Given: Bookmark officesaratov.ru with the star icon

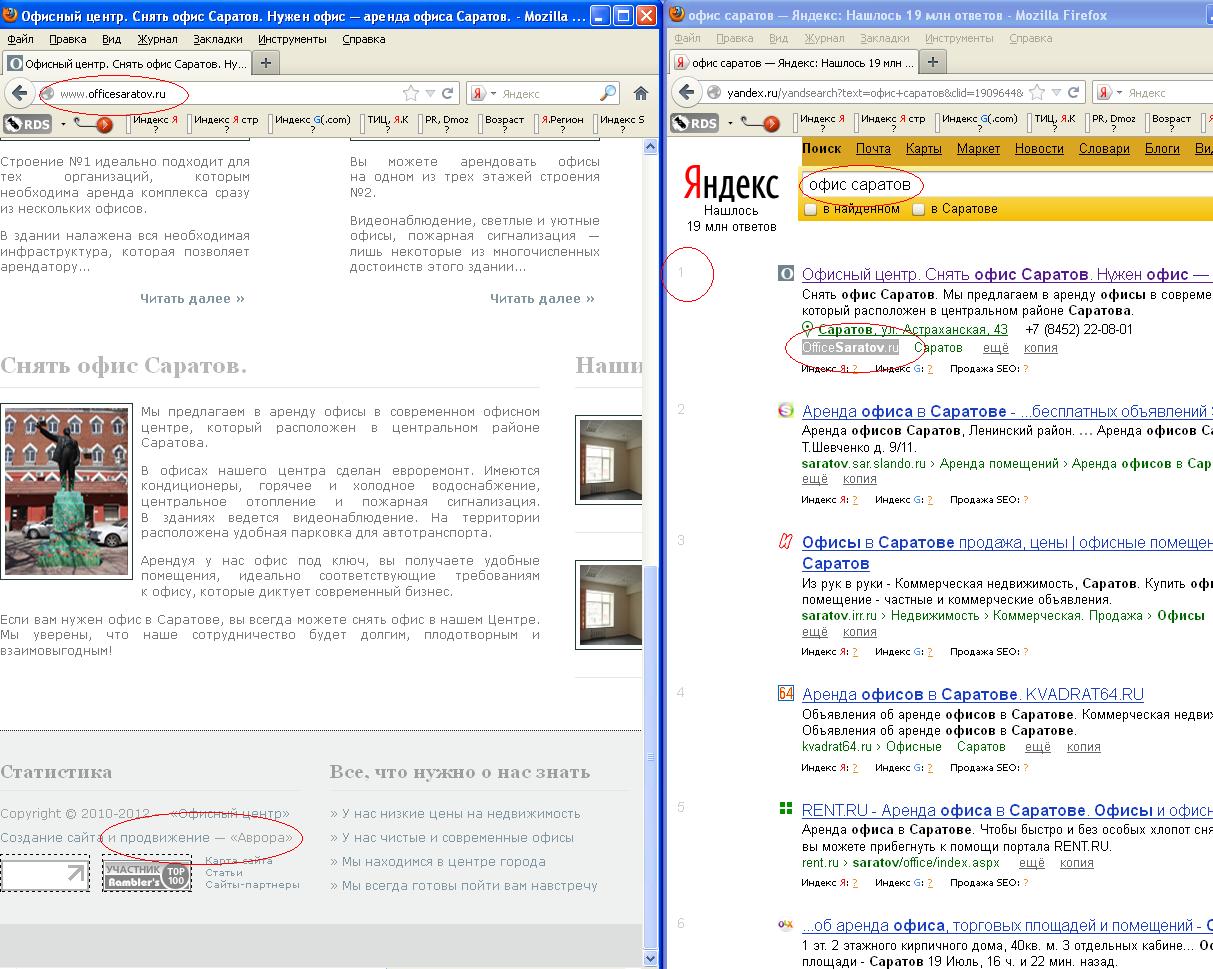Looking at the screenshot, I should (x=411, y=93).
